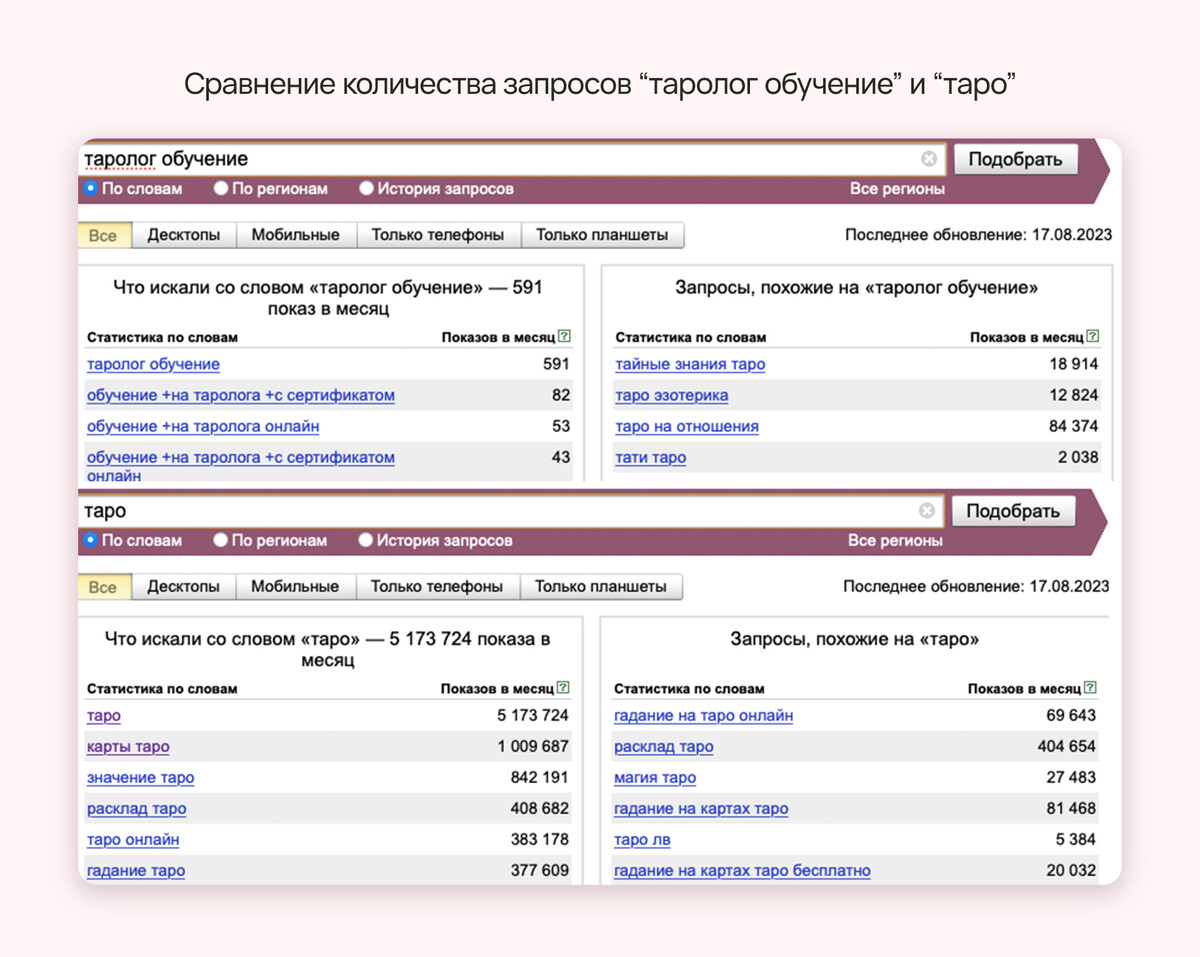Open 'Мобильные' tab under 'таро' query
Image resolution: width=1200 pixels, height=957 pixels.
294,587
